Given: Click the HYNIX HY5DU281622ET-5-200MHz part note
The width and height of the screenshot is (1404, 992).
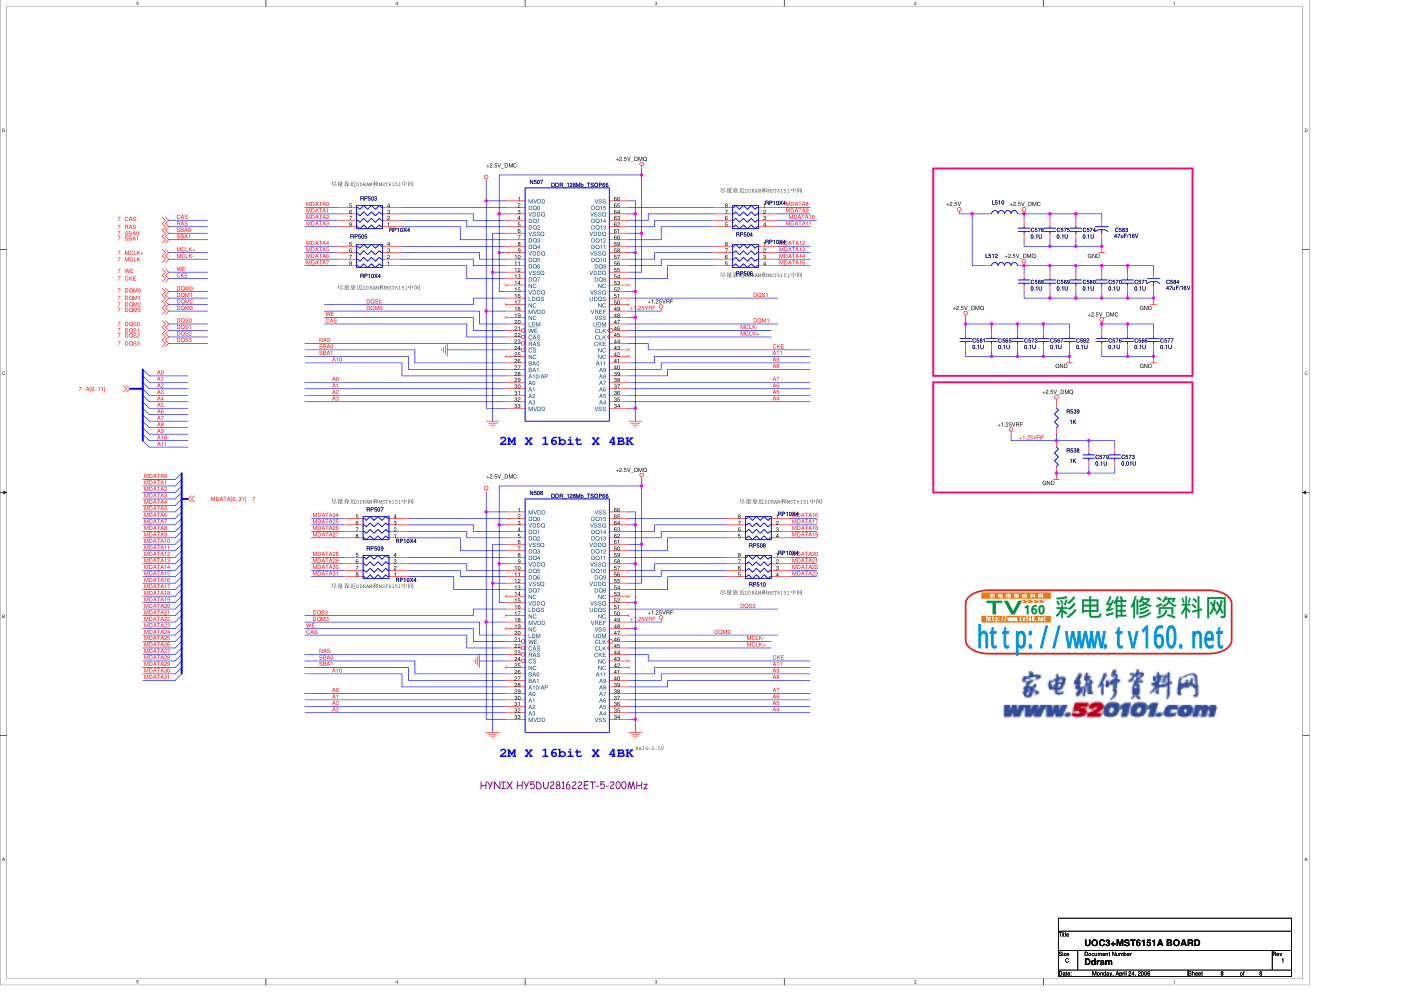Looking at the screenshot, I should [563, 786].
